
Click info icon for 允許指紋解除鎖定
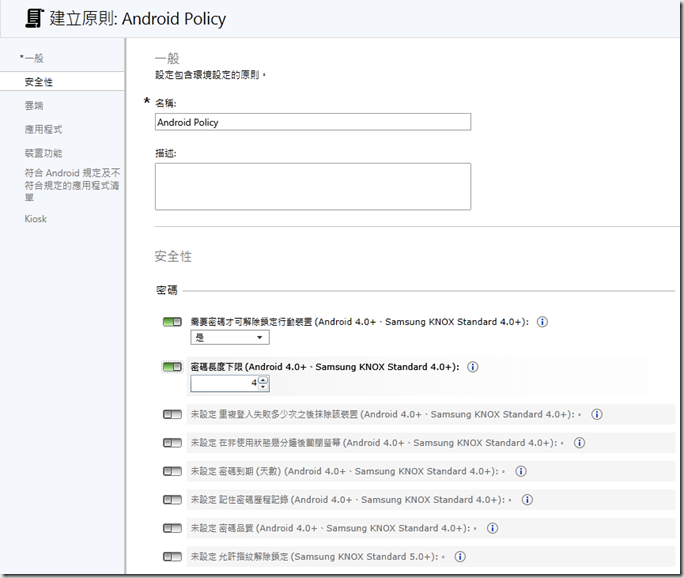coord(459,556)
